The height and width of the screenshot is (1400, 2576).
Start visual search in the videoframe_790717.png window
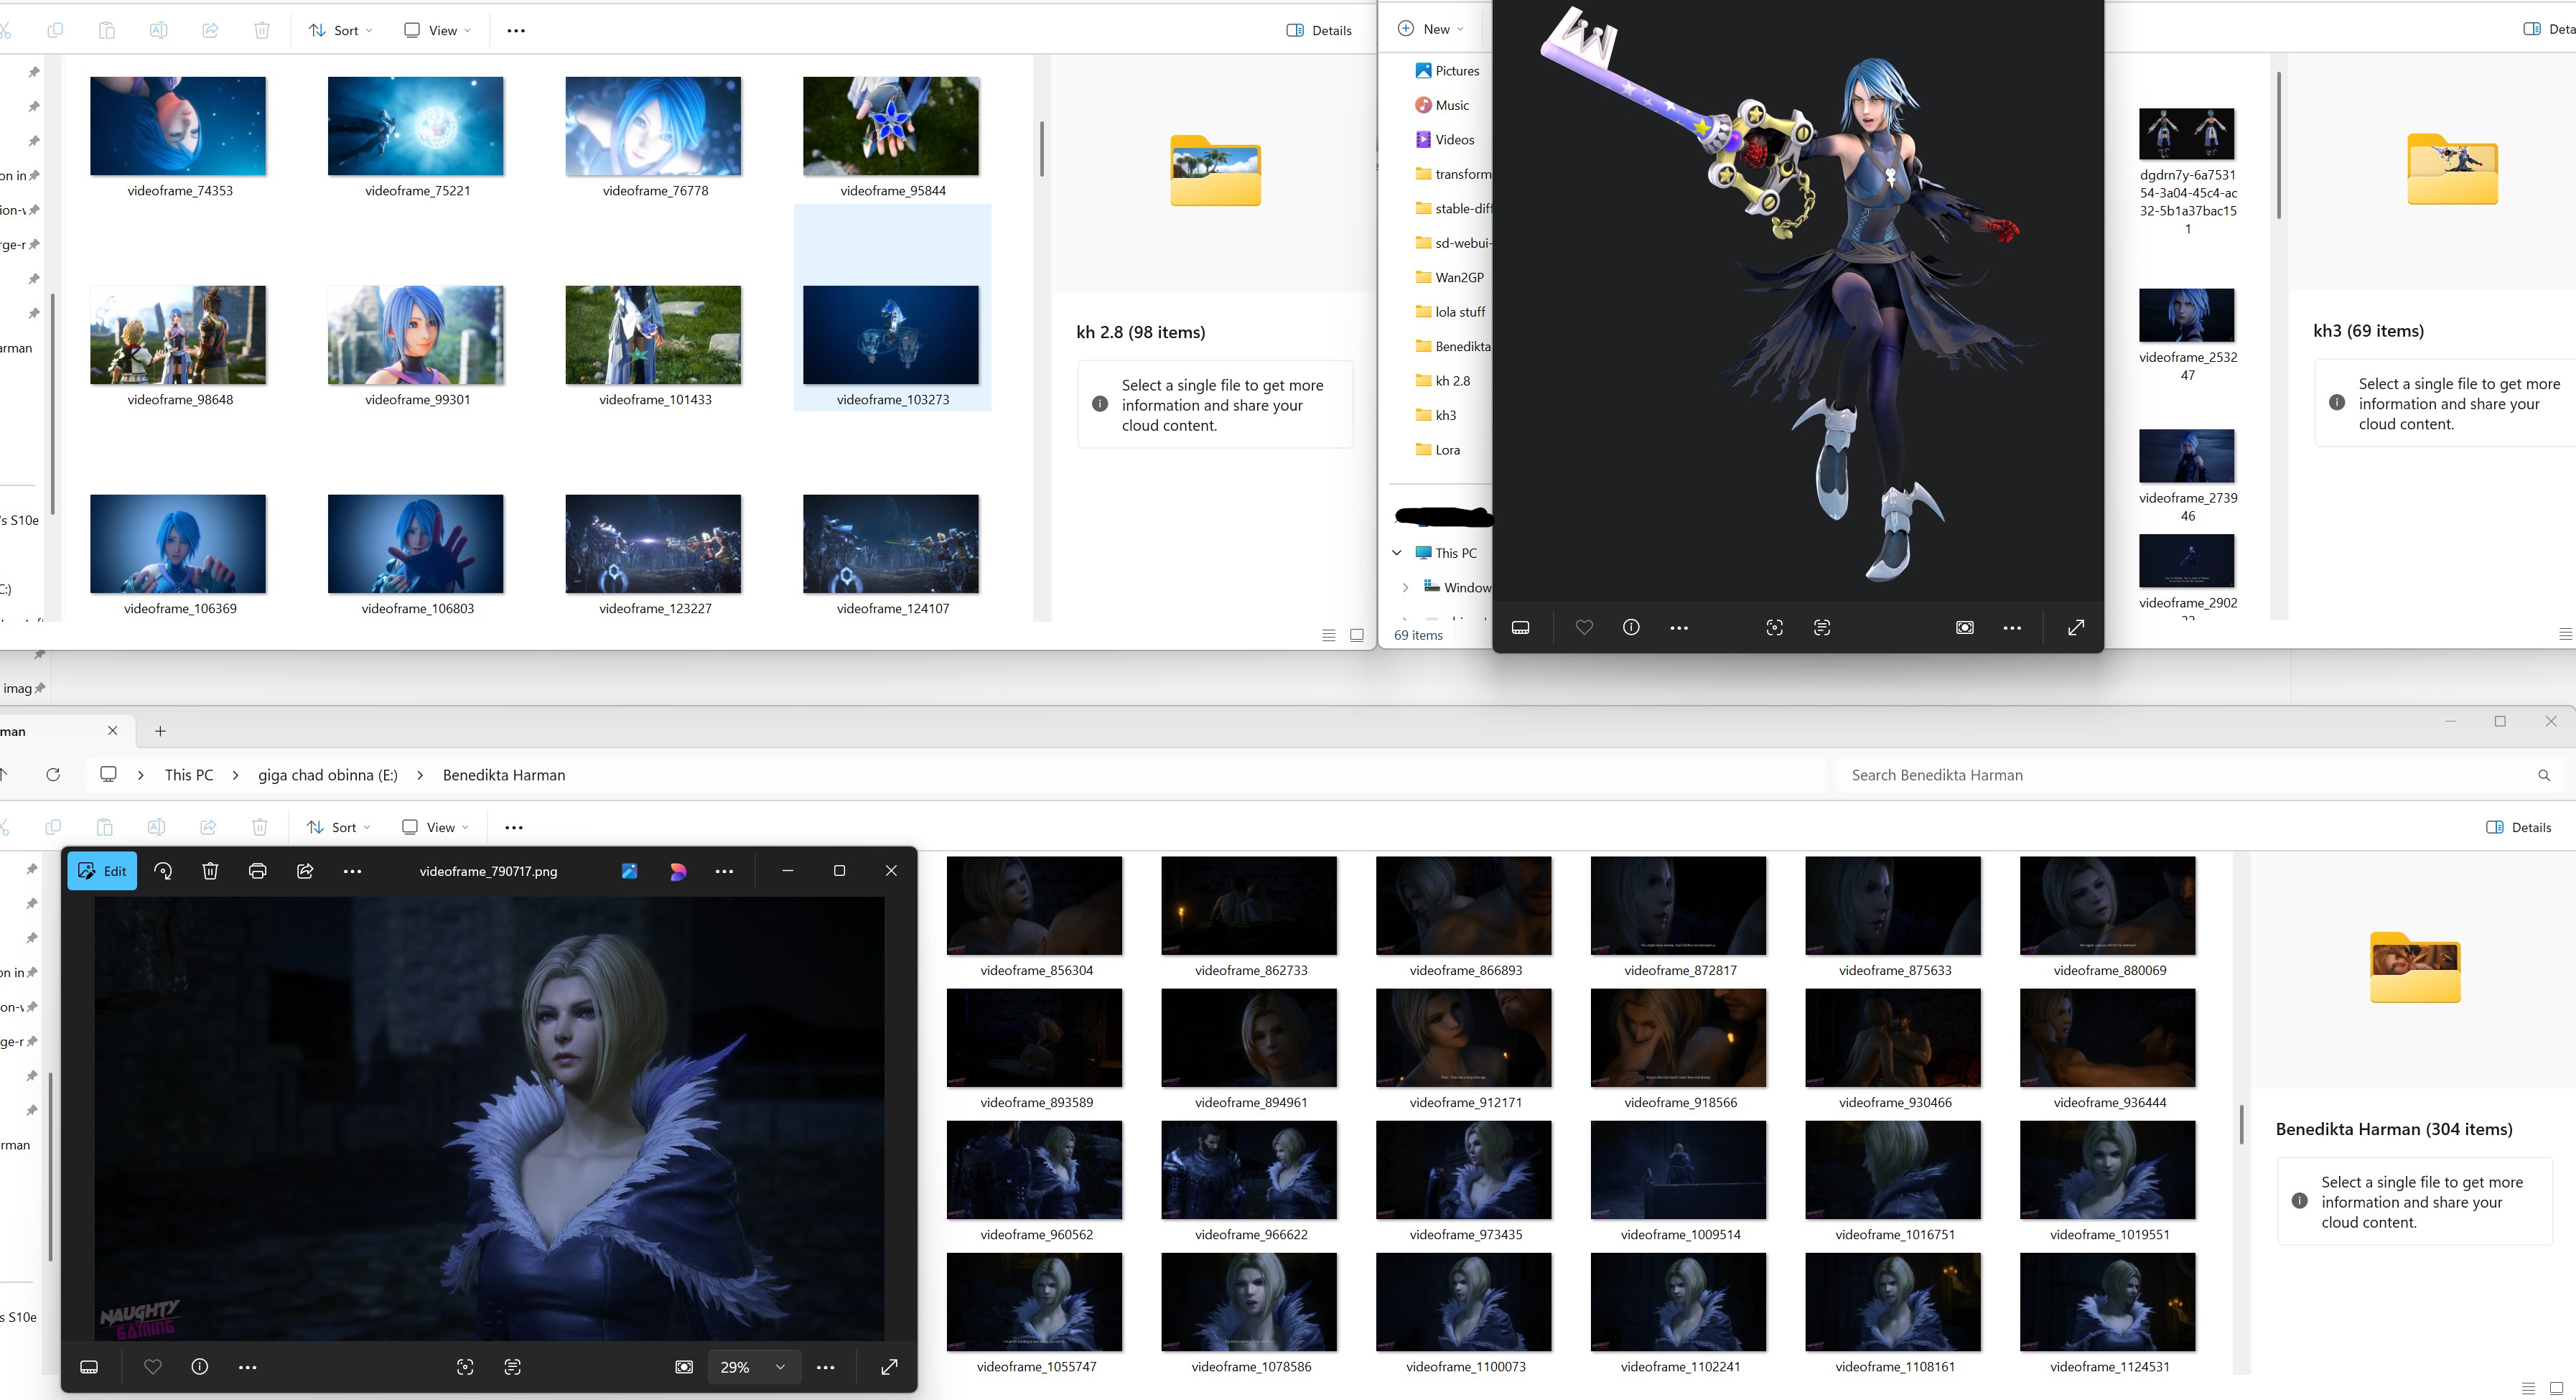click(x=465, y=1367)
